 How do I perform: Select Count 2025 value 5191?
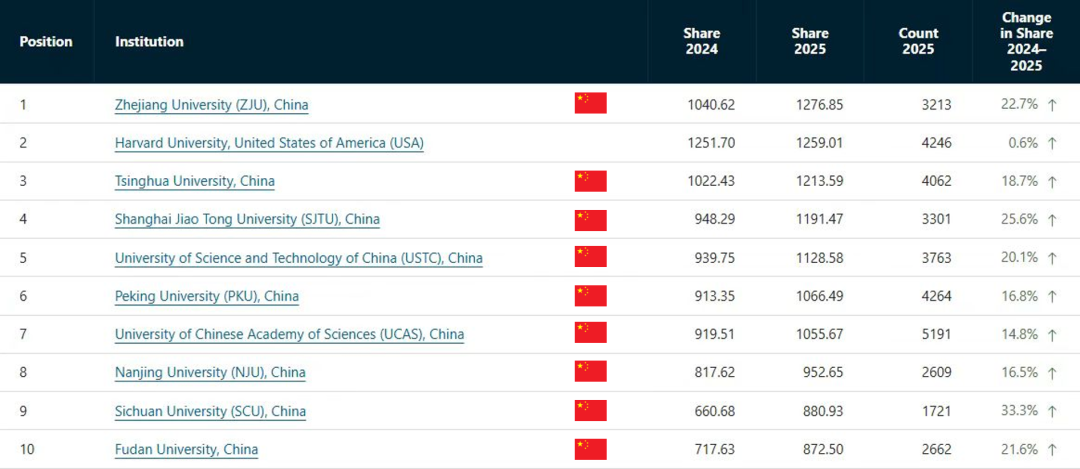click(937, 335)
